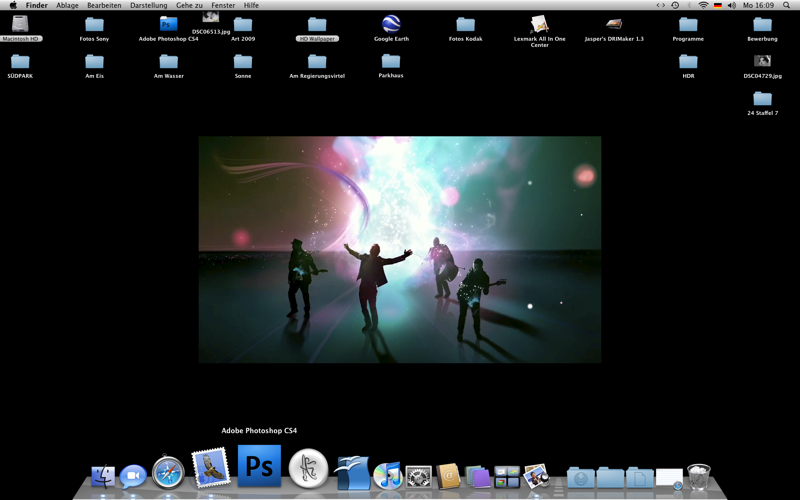Viewport: 800px width, 500px height.
Task: Open the volume control in menu bar
Action: point(731,5)
